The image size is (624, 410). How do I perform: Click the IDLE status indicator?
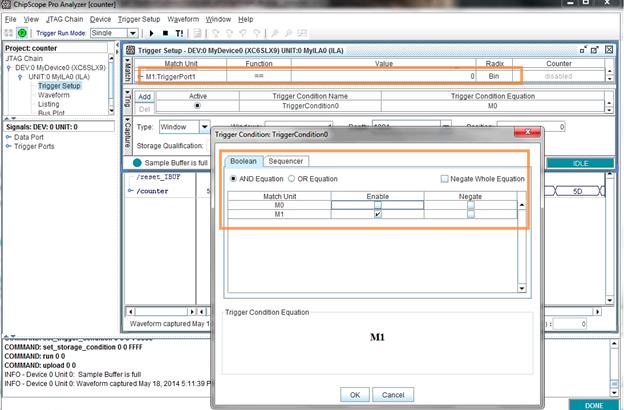click(580, 164)
